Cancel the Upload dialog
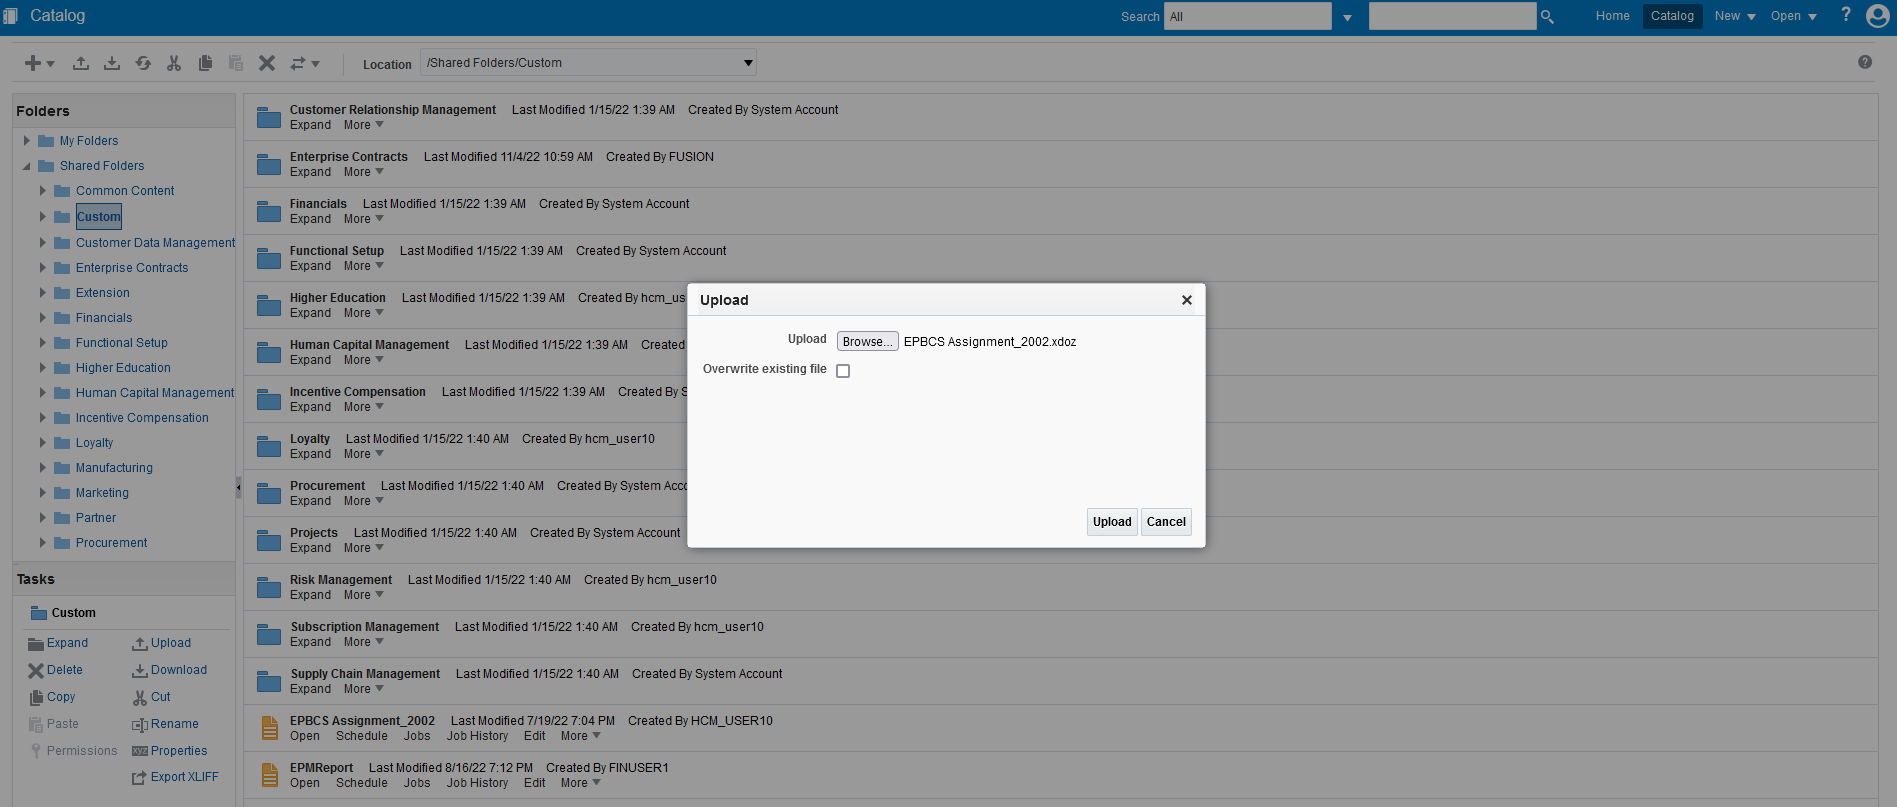The height and width of the screenshot is (807, 1897). tap(1166, 522)
